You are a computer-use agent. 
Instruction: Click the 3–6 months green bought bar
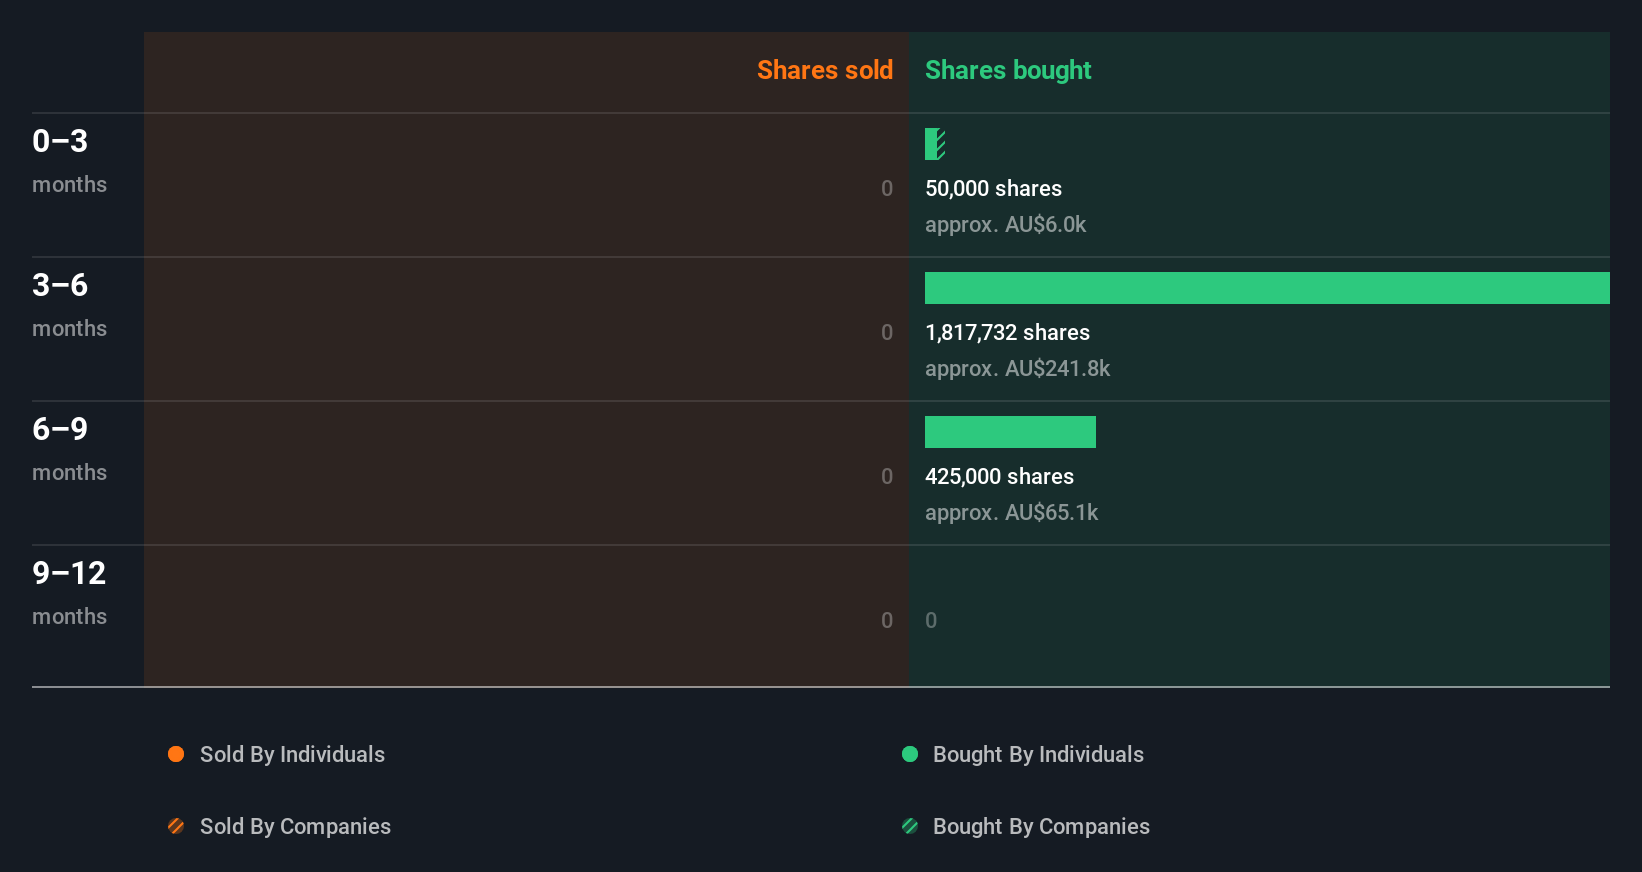(x=1266, y=288)
